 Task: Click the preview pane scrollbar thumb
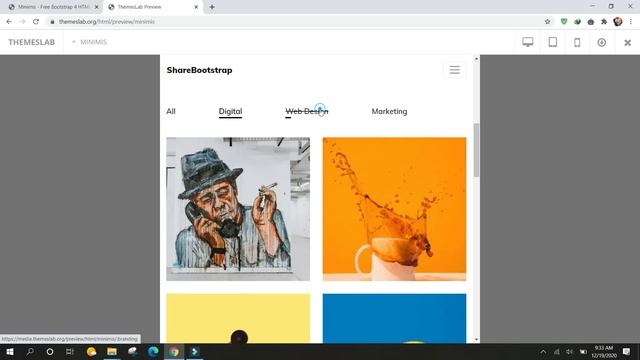point(476,150)
